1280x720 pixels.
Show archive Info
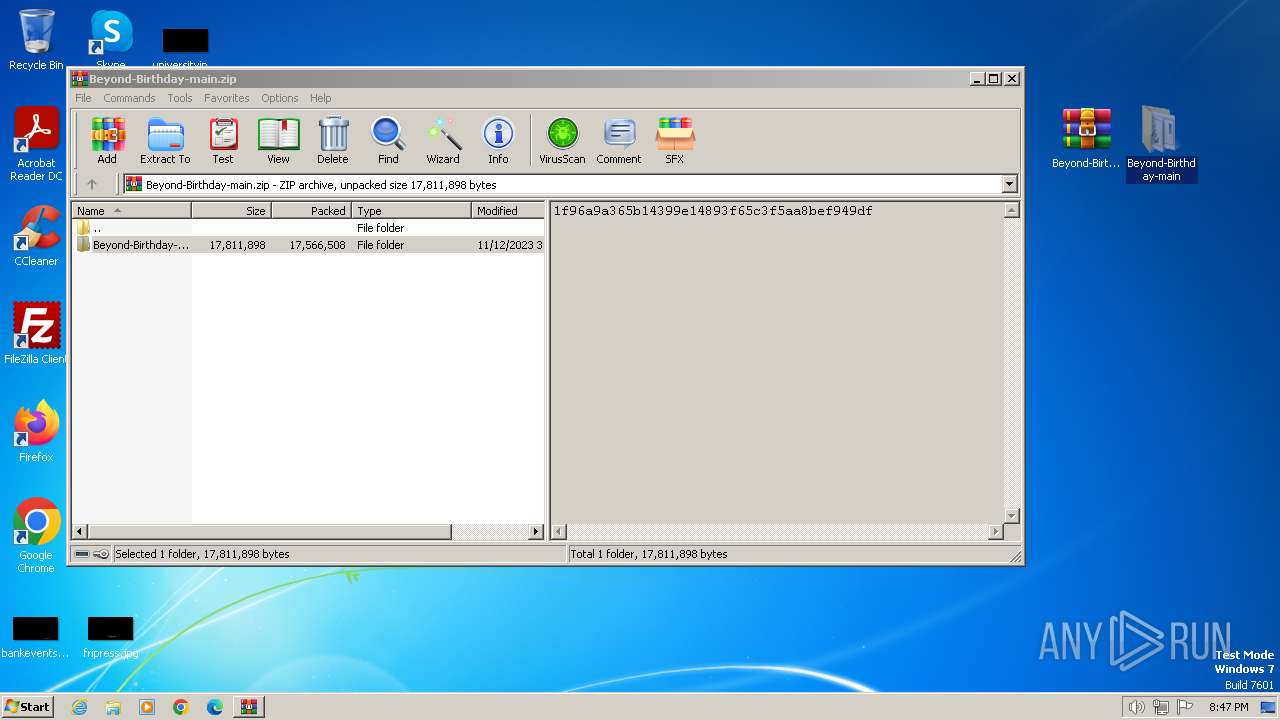point(498,140)
